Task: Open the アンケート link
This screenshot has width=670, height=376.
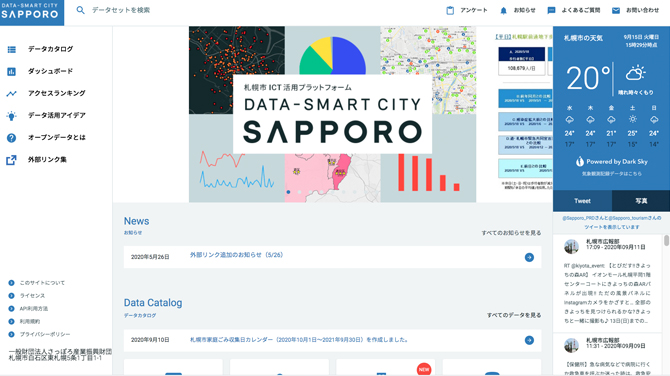Action: (473, 10)
